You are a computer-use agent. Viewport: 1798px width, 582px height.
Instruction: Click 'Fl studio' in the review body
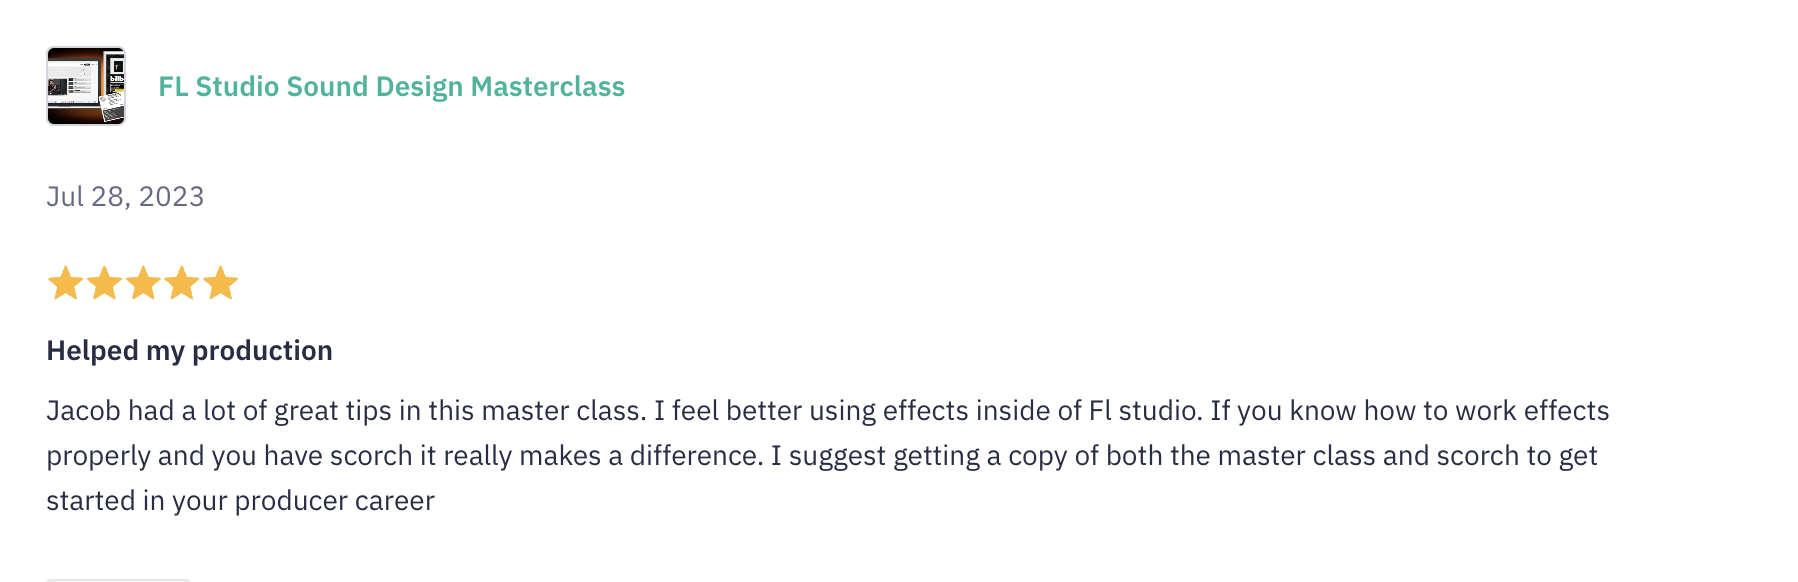point(1144,411)
